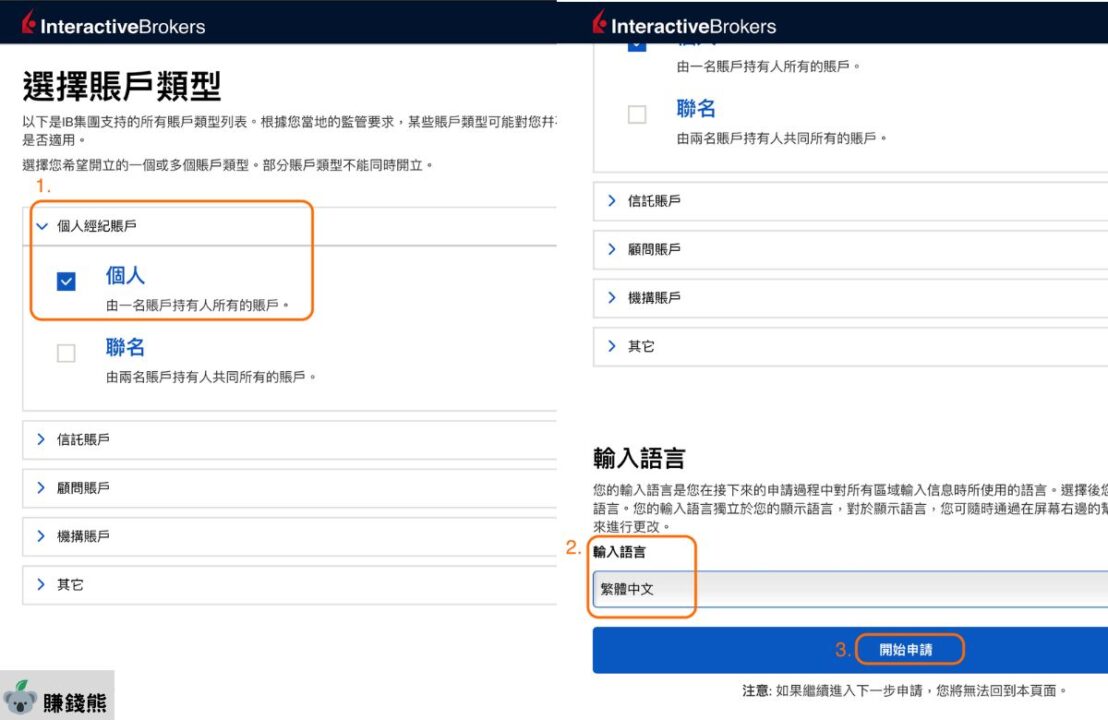Expand 其它 on the 選擇賬戶類型 page

(x=290, y=584)
